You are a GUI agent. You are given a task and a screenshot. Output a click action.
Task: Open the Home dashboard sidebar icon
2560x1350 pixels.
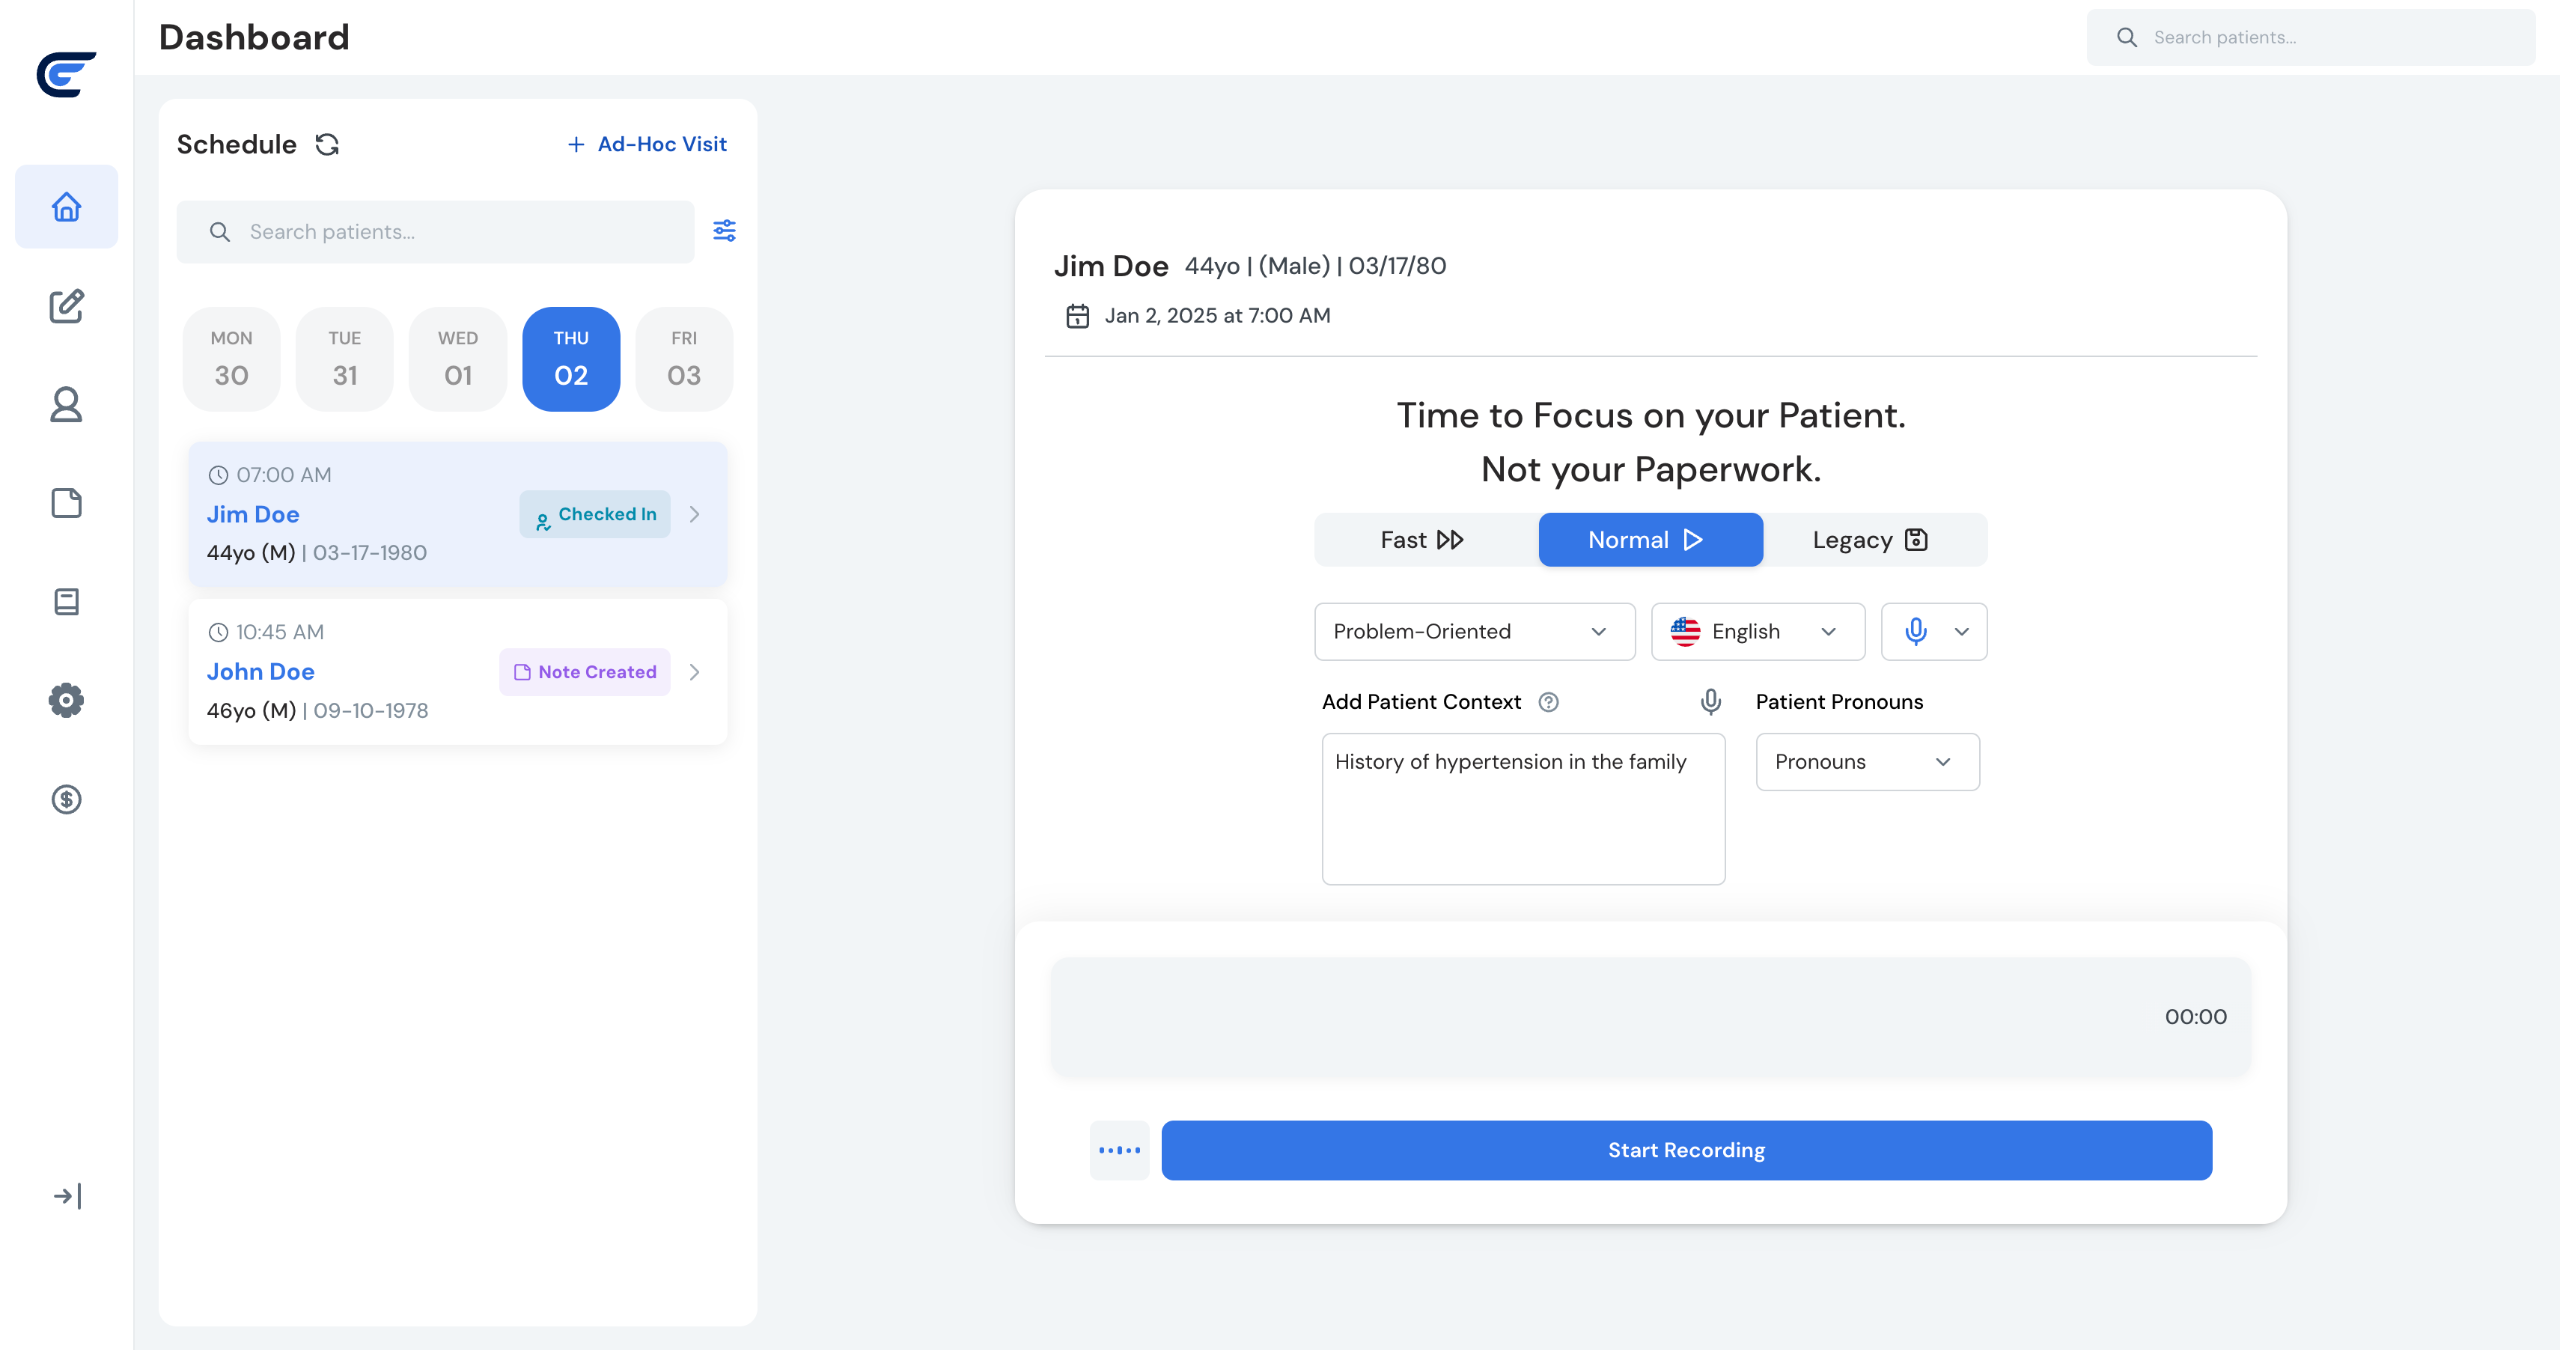[x=66, y=207]
